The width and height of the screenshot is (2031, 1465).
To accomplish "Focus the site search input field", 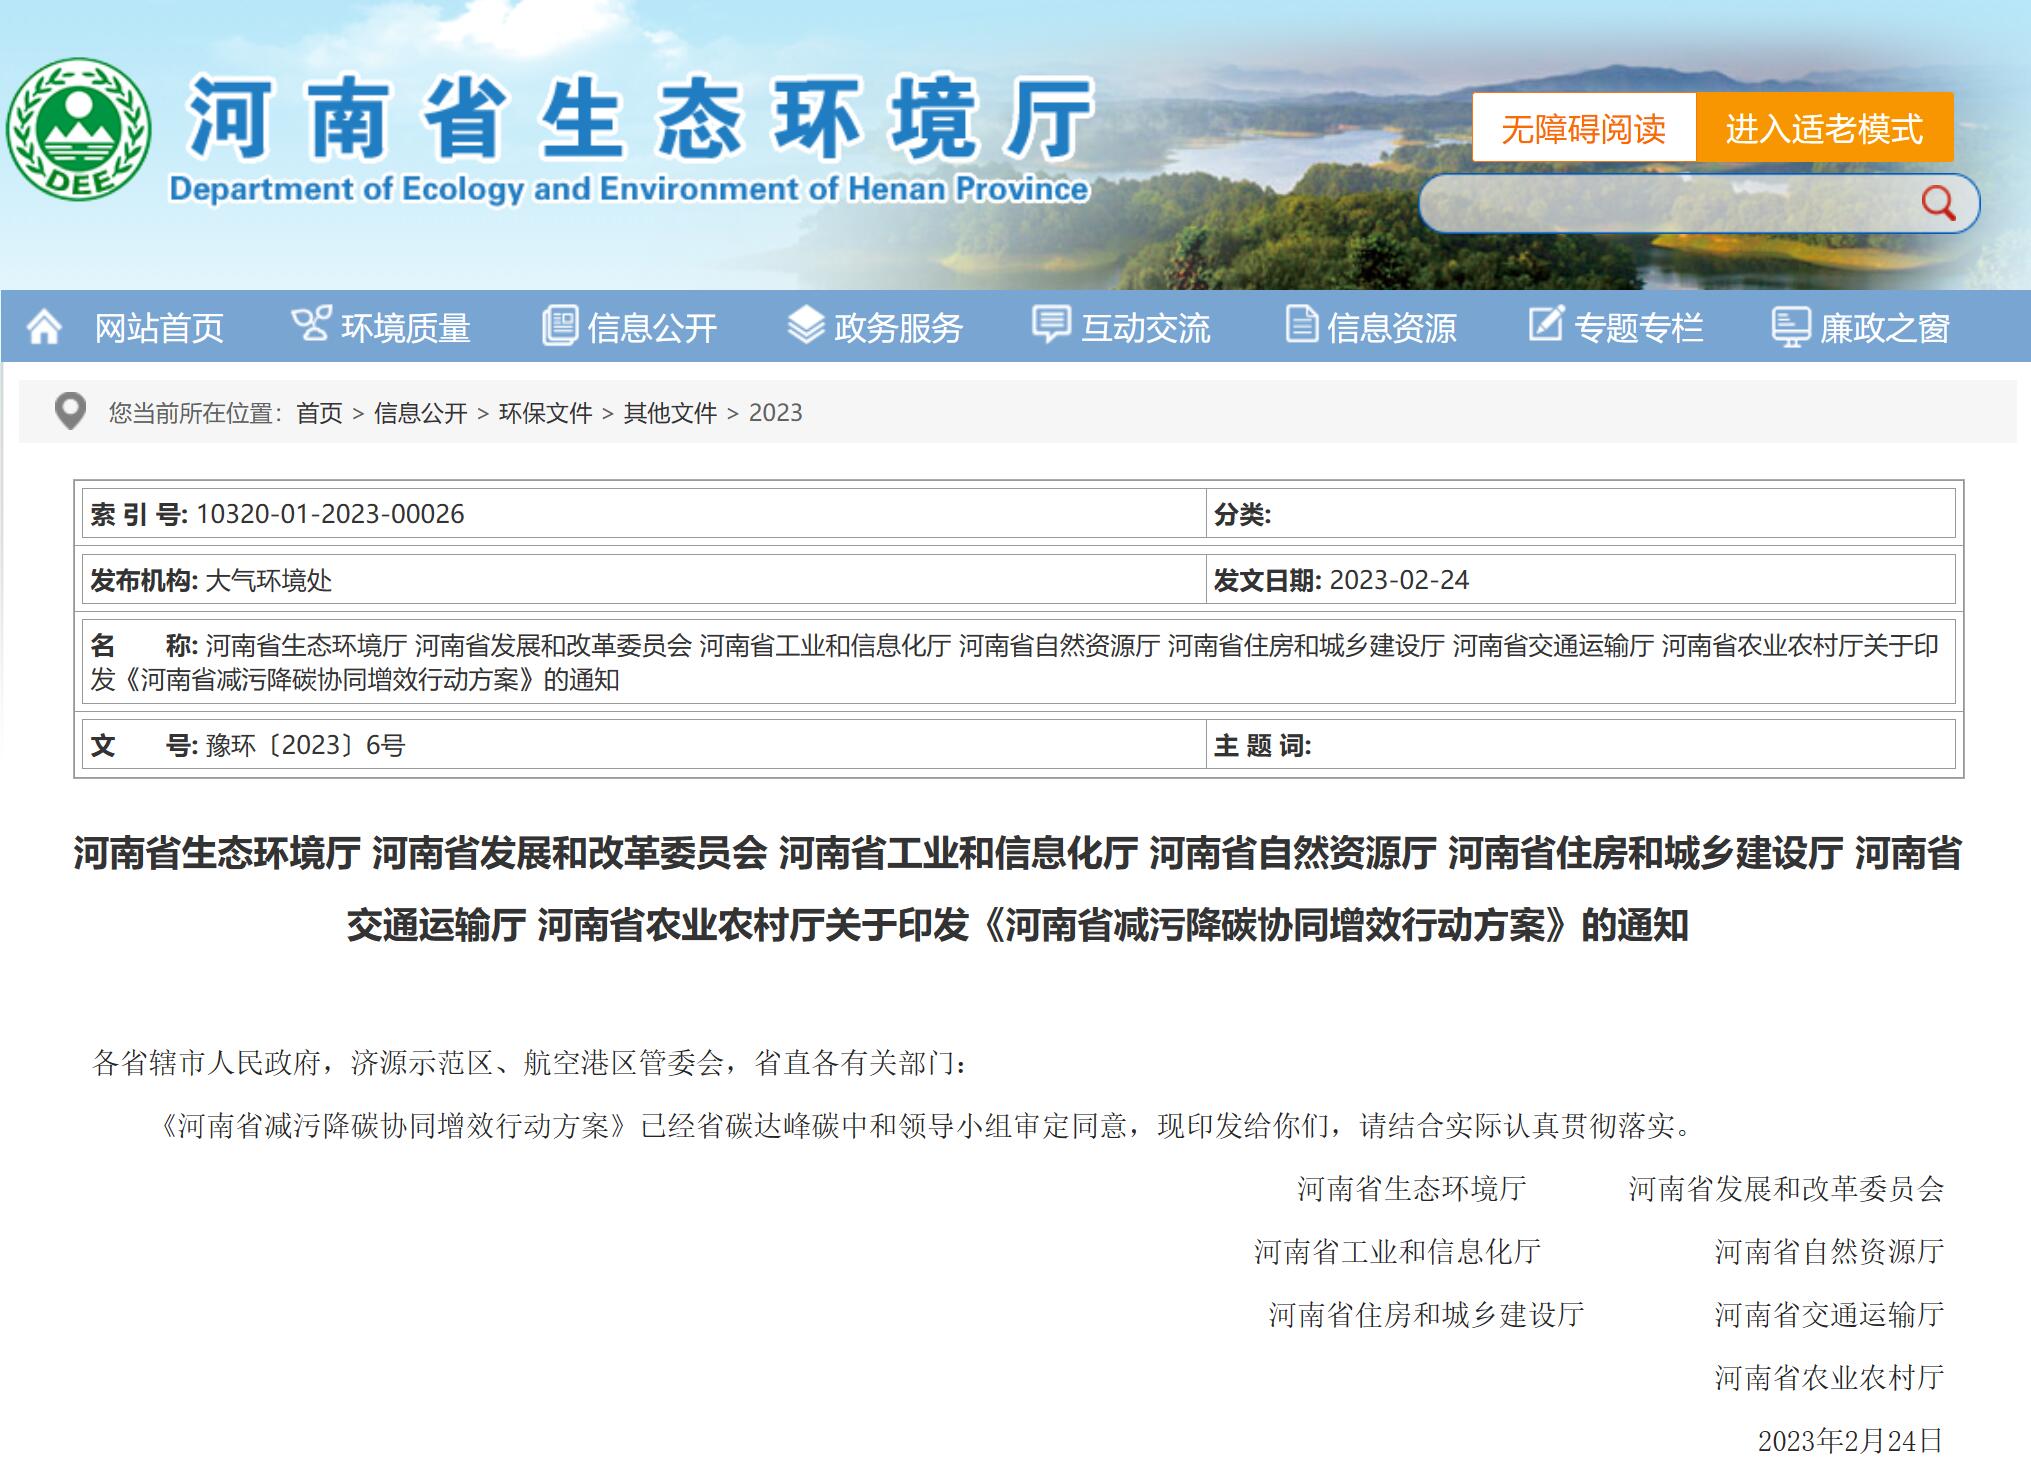I will (1665, 204).
